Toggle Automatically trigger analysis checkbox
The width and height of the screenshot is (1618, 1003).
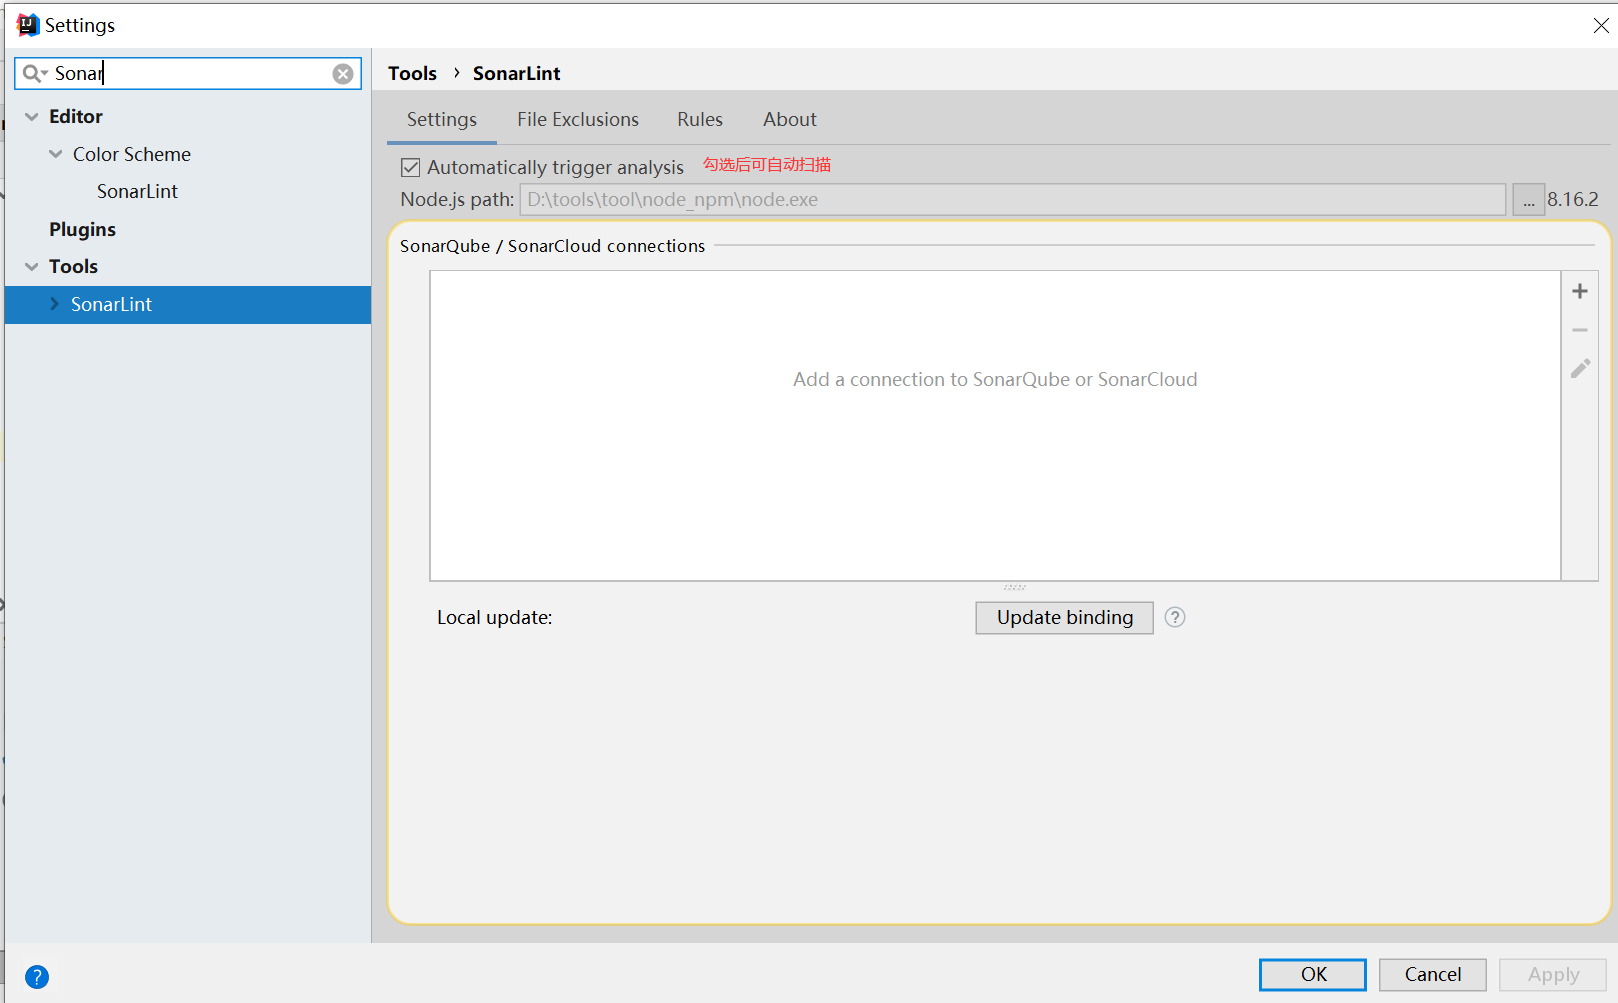[x=411, y=168]
